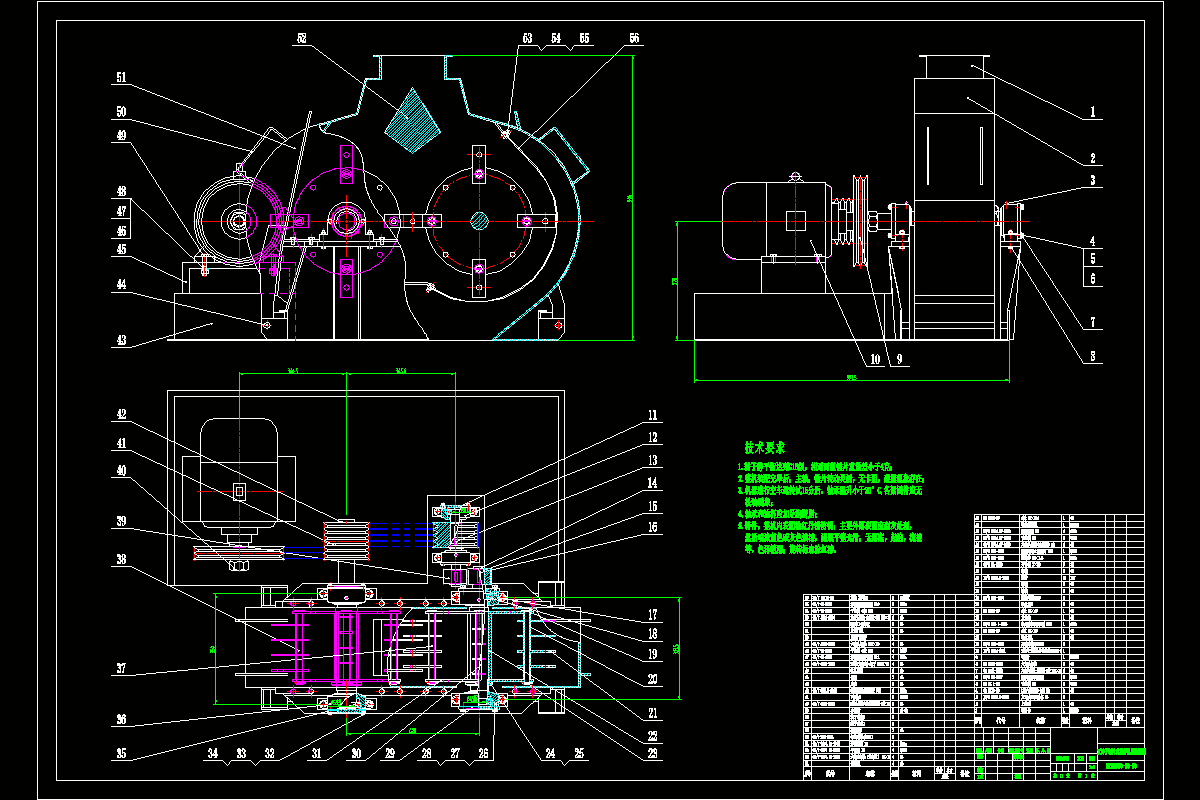This screenshot has height=800, width=1200.
Task: Pick part callout number 44
Action: pyautogui.click(x=122, y=284)
